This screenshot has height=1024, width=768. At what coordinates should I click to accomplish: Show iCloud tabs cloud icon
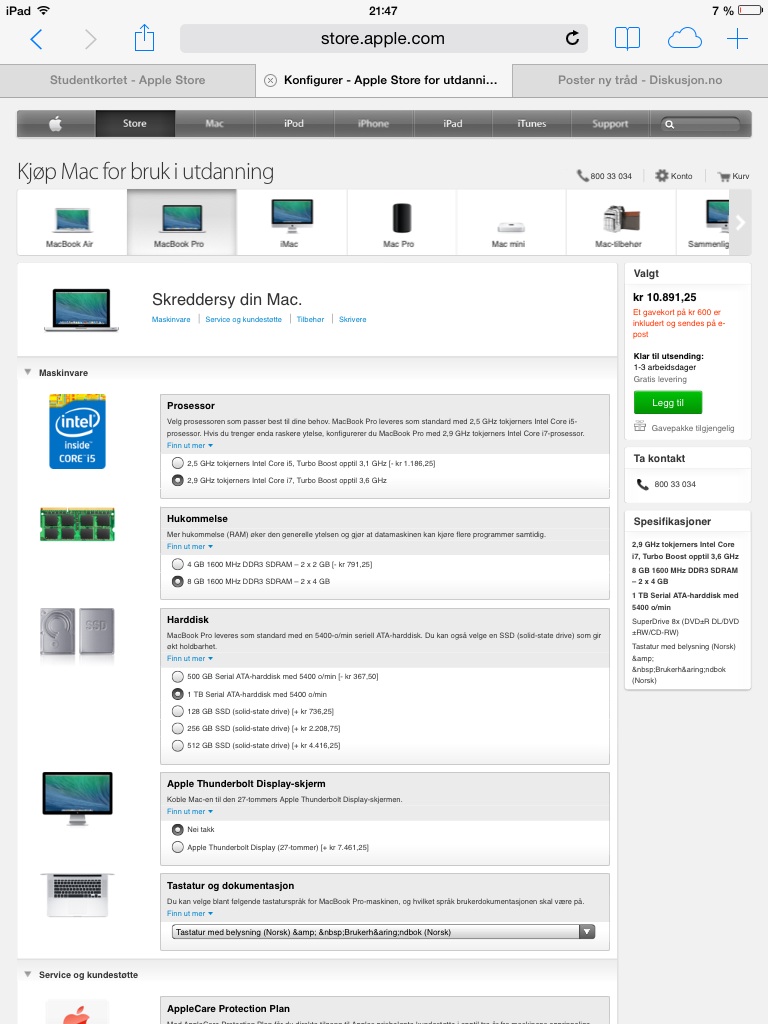click(x=684, y=39)
